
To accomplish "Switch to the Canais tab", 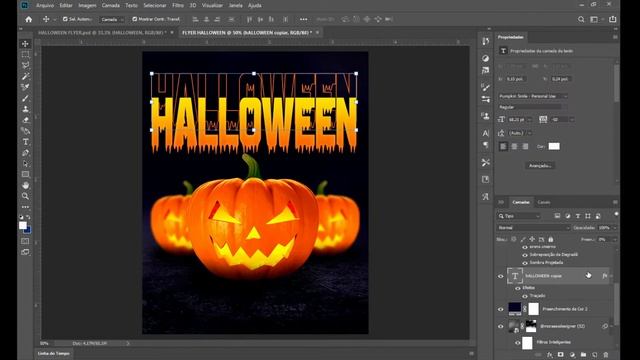I will click(544, 202).
